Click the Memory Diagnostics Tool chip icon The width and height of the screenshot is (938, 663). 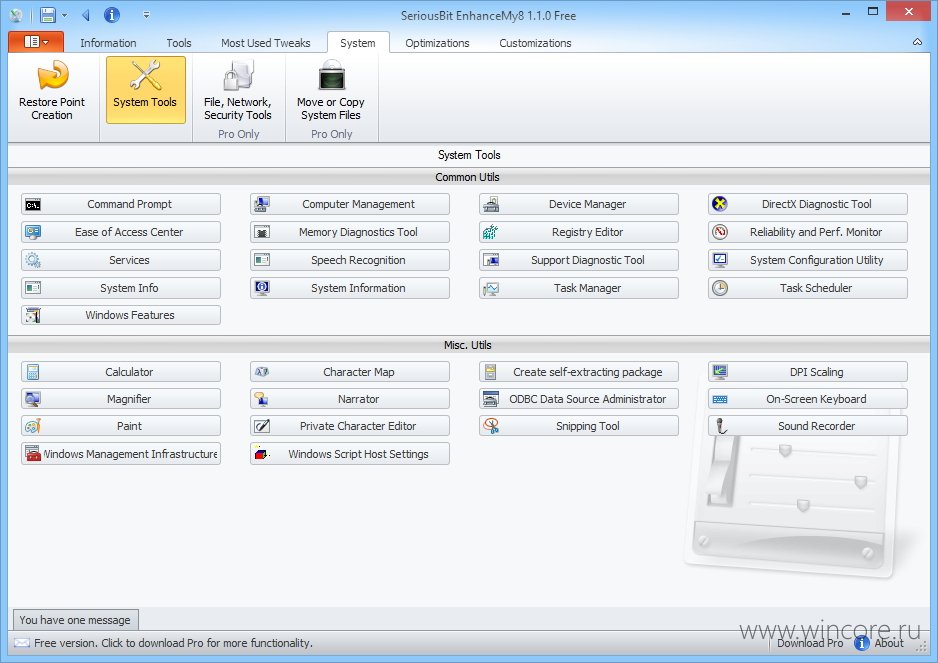click(261, 232)
